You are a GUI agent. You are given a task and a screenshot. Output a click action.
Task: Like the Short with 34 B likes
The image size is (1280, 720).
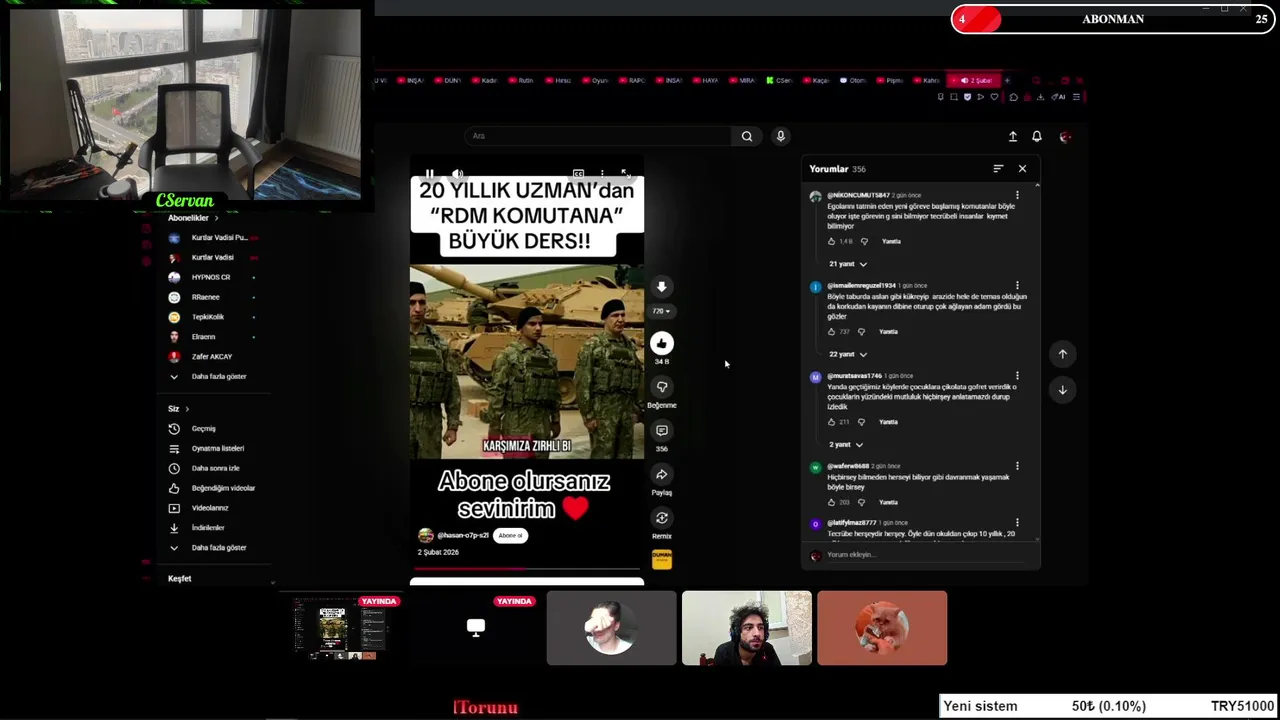[x=661, y=343]
